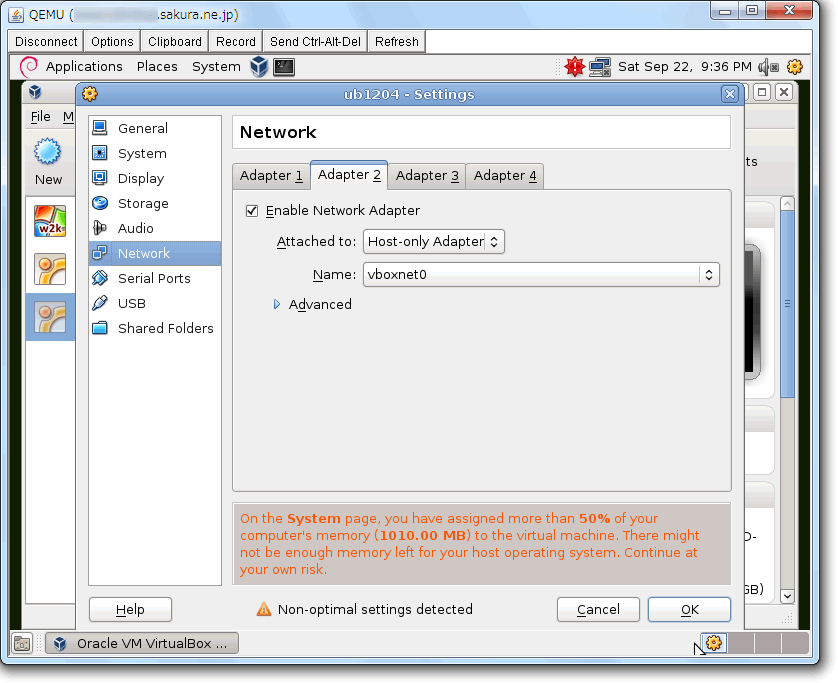This screenshot has height=683, width=838.
Task: Select the highlighted VM icon in list
Action: tap(50, 317)
